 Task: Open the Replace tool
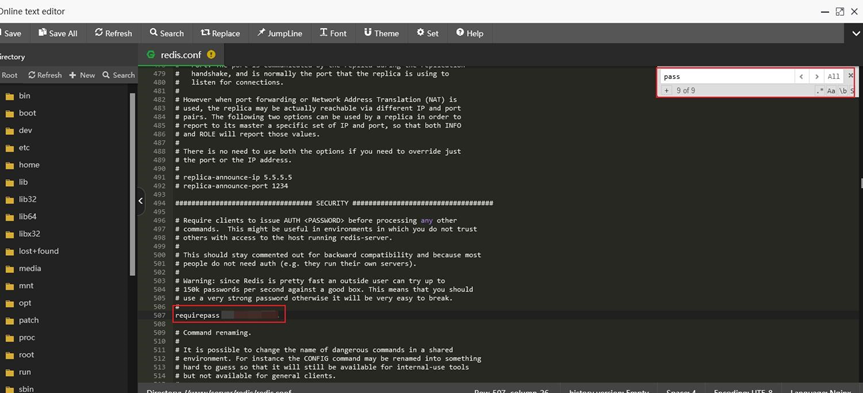click(x=220, y=33)
